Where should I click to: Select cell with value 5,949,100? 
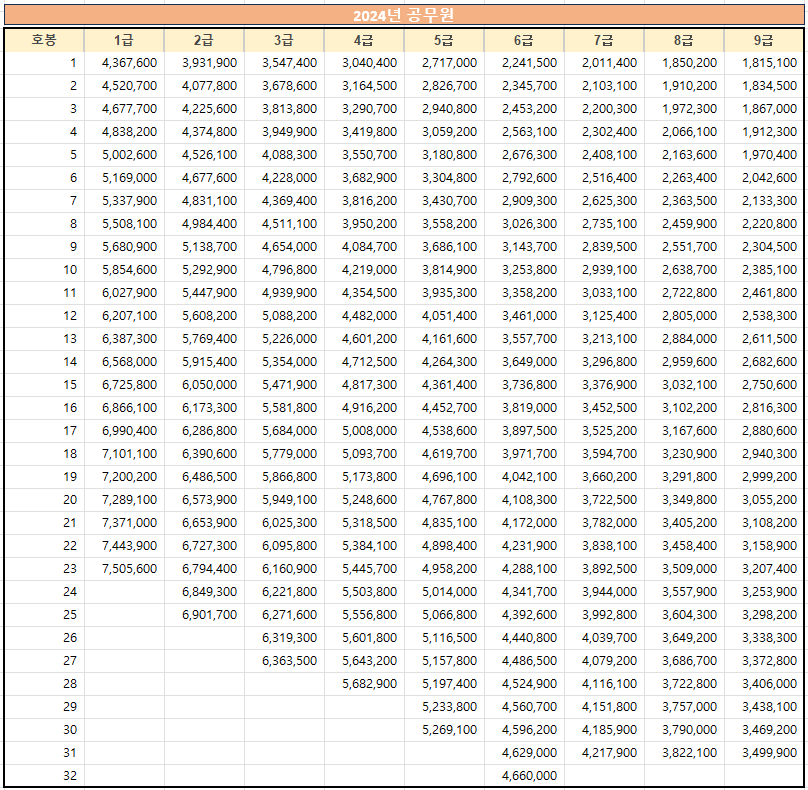284,500
